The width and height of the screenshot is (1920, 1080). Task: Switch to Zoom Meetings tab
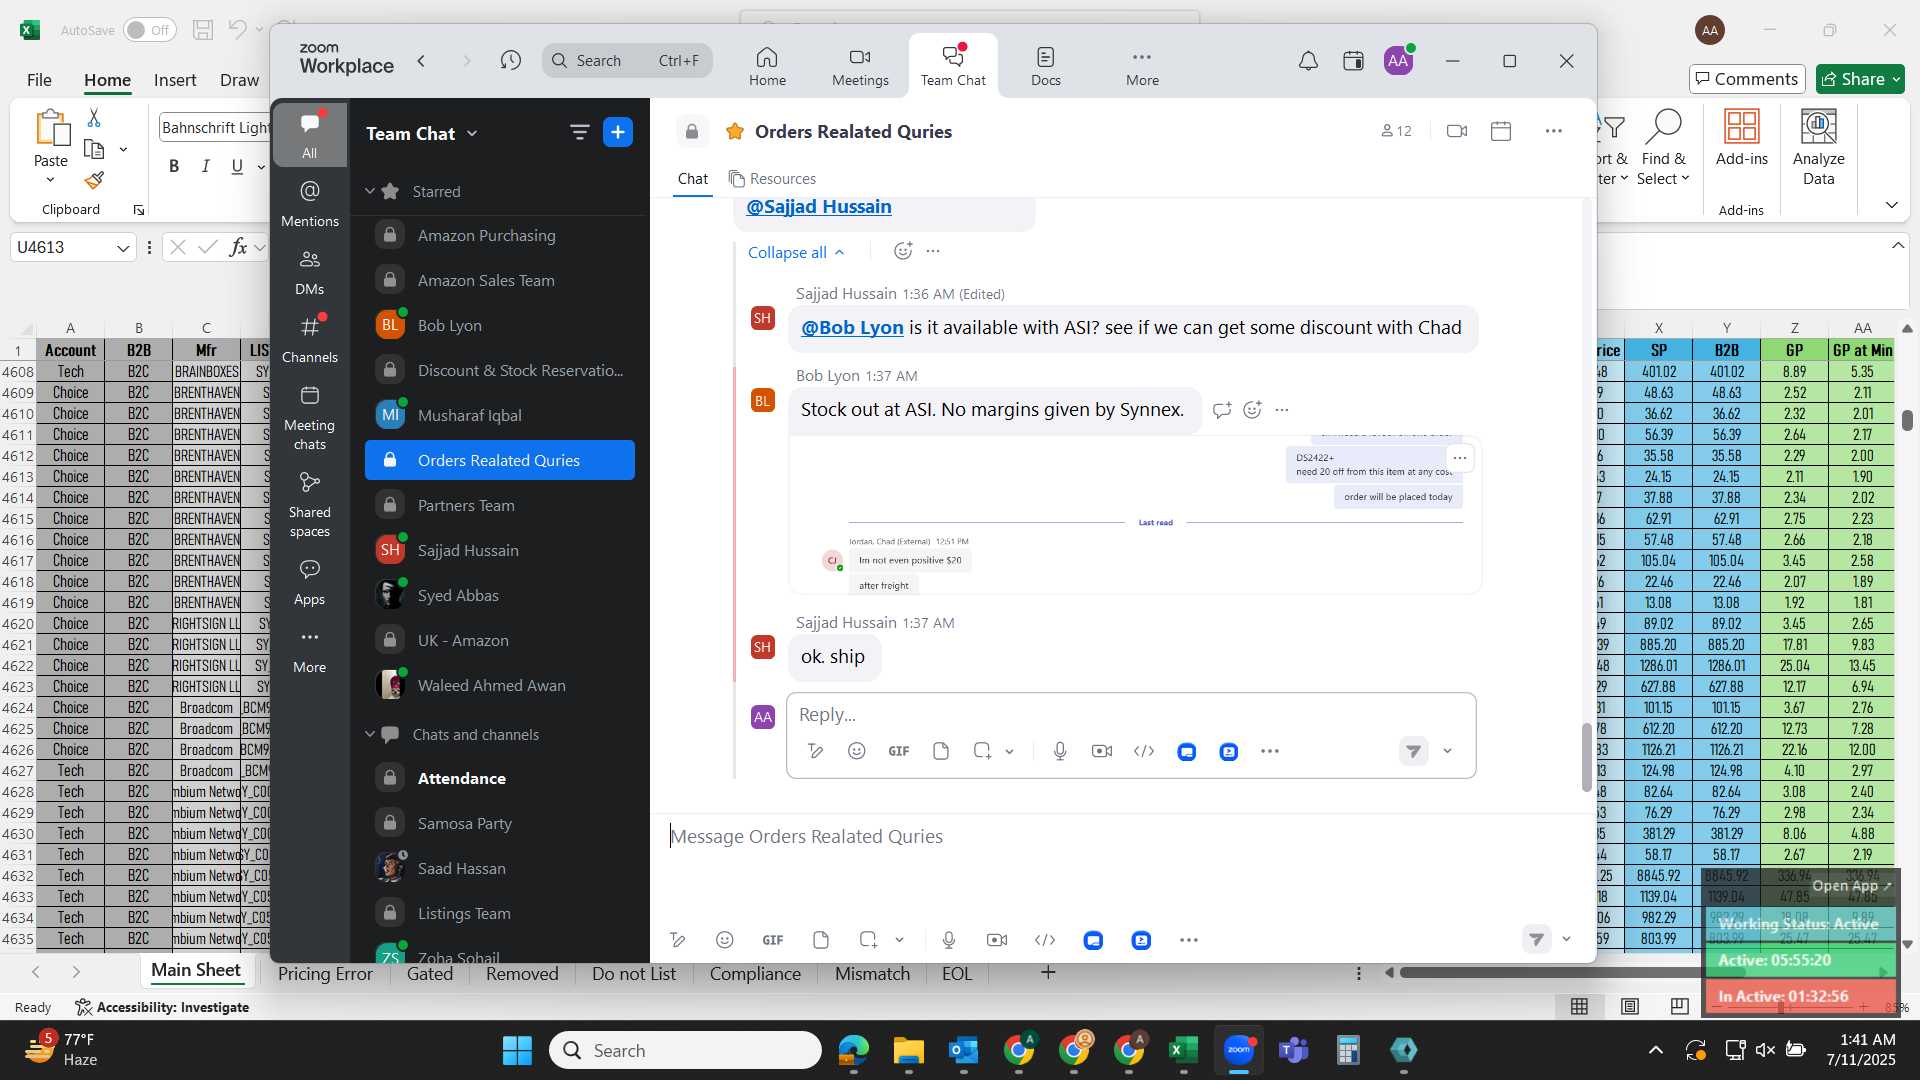pyautogui.click(x=860, y=66)
